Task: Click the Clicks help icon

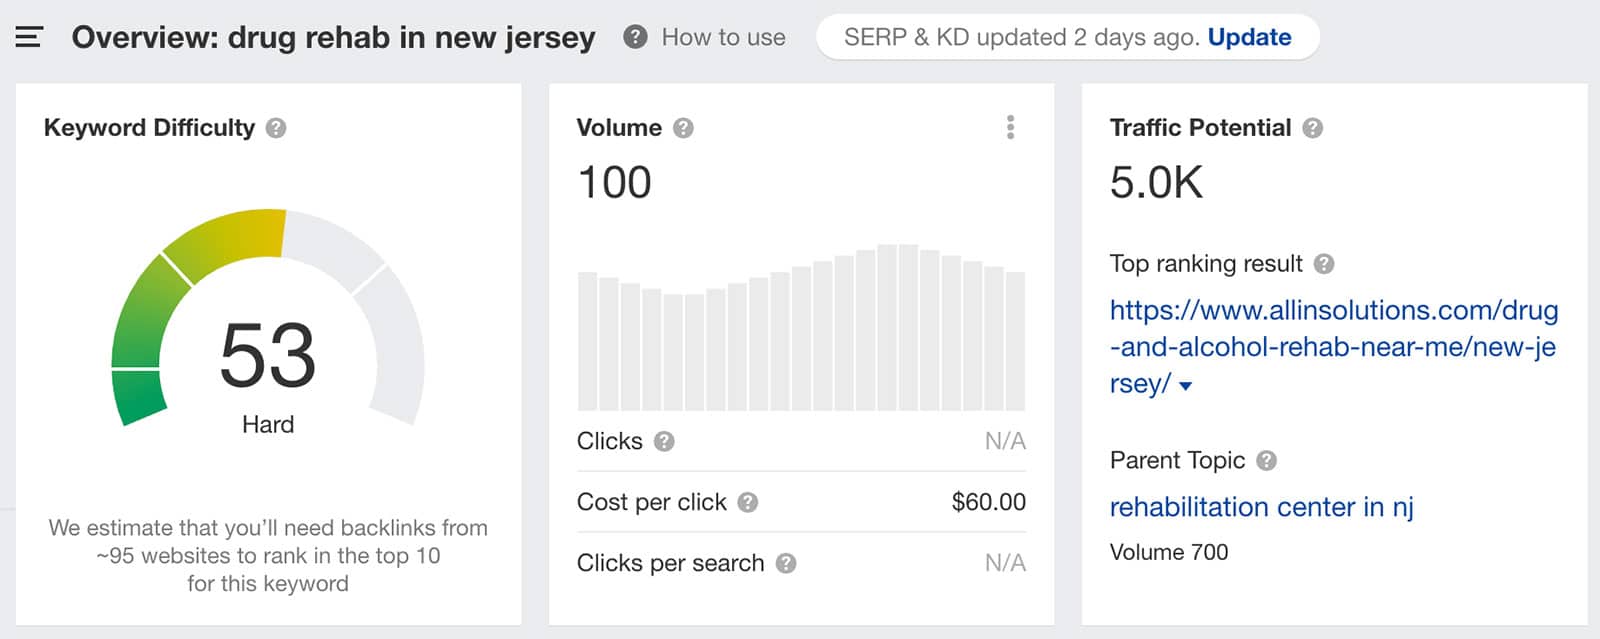Action: pos(664,441)
